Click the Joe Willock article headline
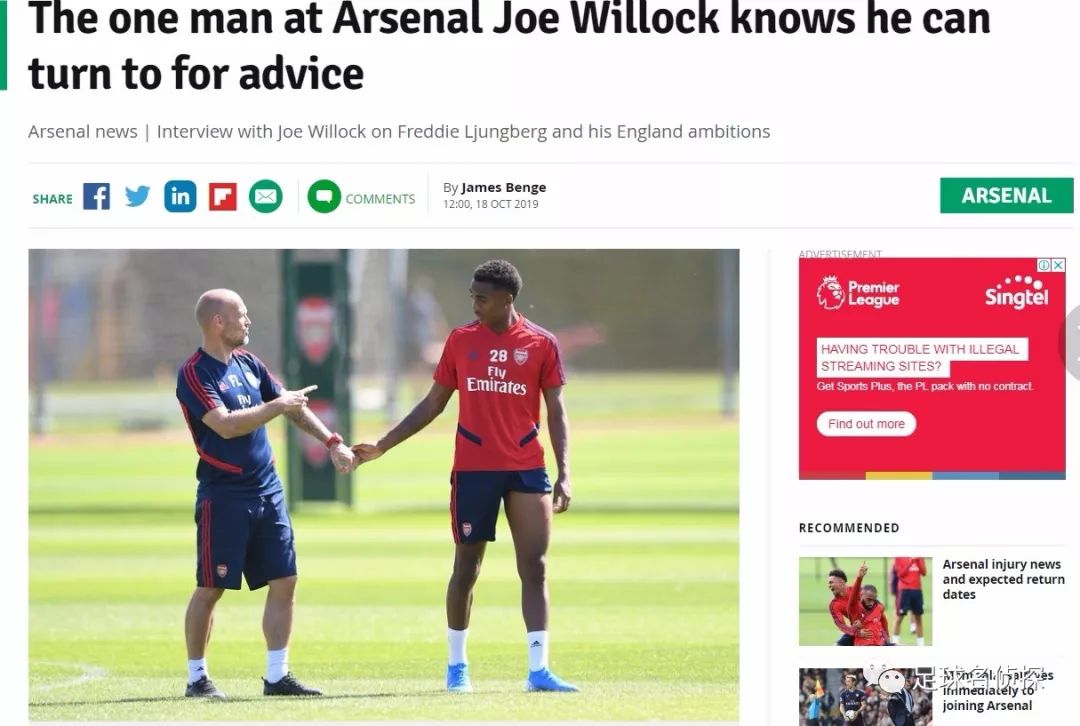Image resolution: width=1080 pixels, height=726 pixels. pyautogui.click(x=510, y=45)
